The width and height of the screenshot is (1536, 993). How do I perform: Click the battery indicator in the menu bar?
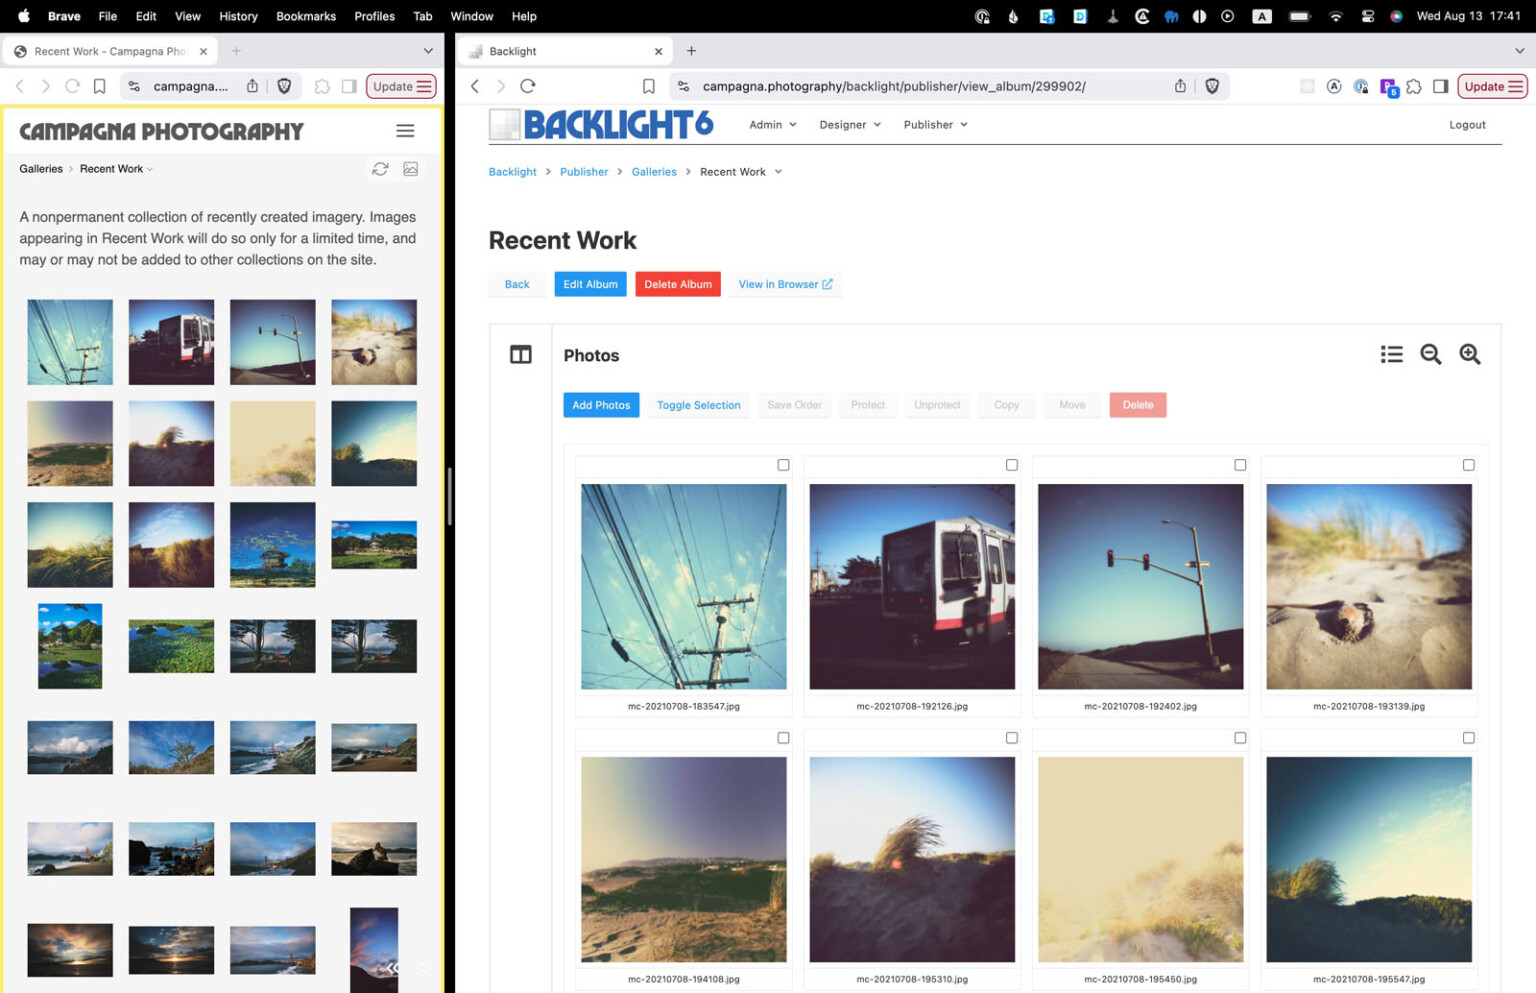[1300, 16]
